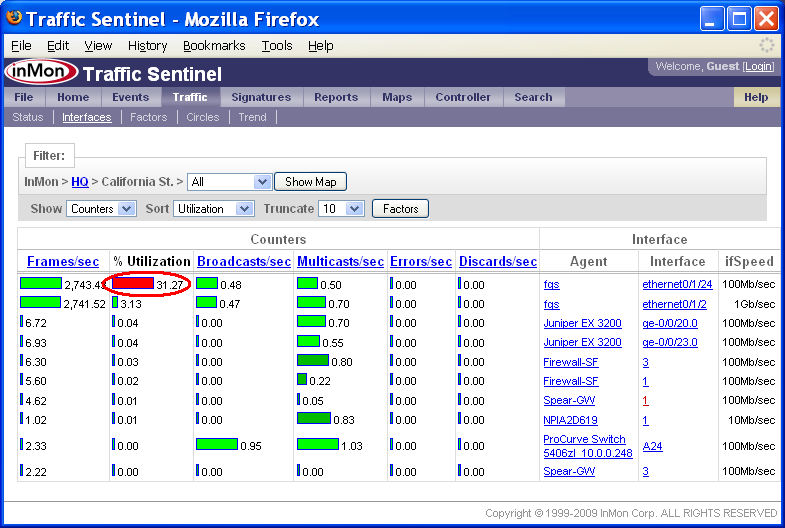Image resolution: width=785 pixels, height=528 pixels.
Task: Open the Firefox Edit menu
Action: point(58,46)
